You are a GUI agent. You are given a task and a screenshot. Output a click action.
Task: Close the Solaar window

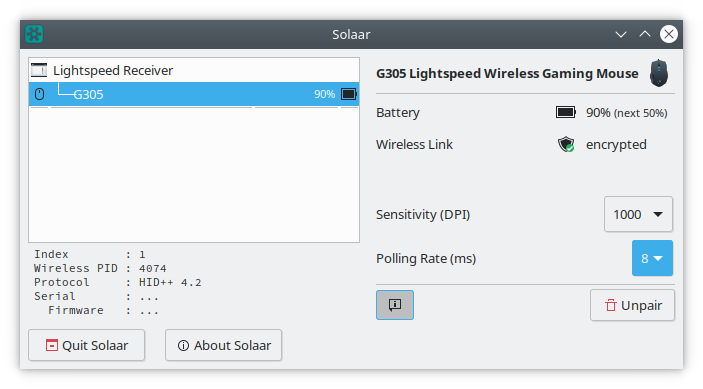668,34
